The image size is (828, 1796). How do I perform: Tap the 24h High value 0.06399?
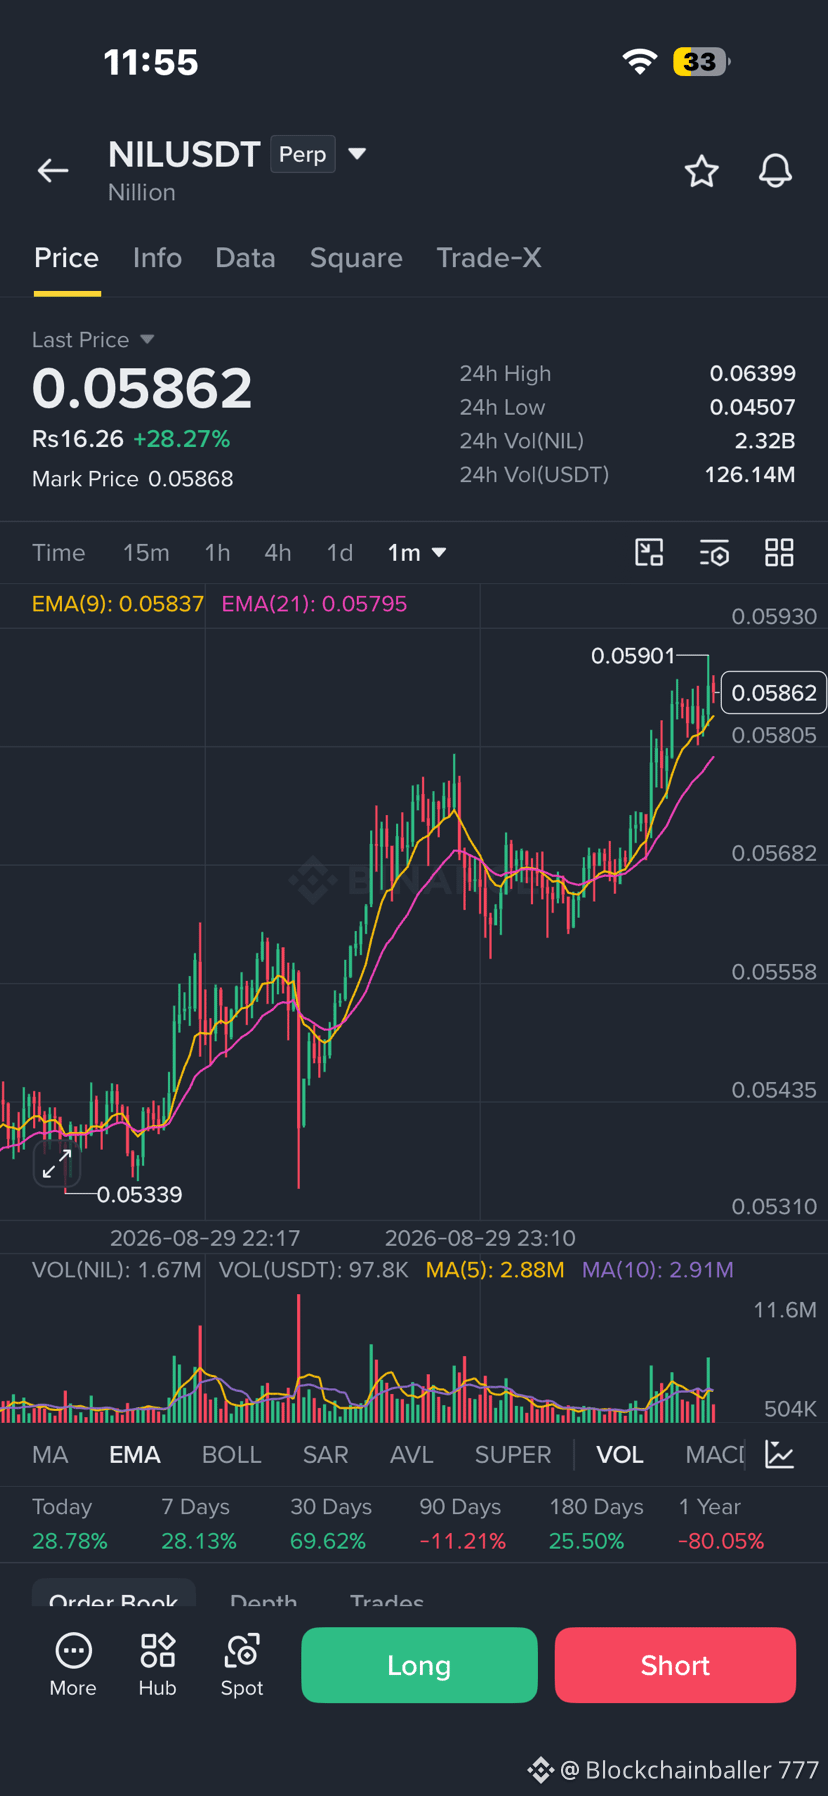tap(752, 373)
